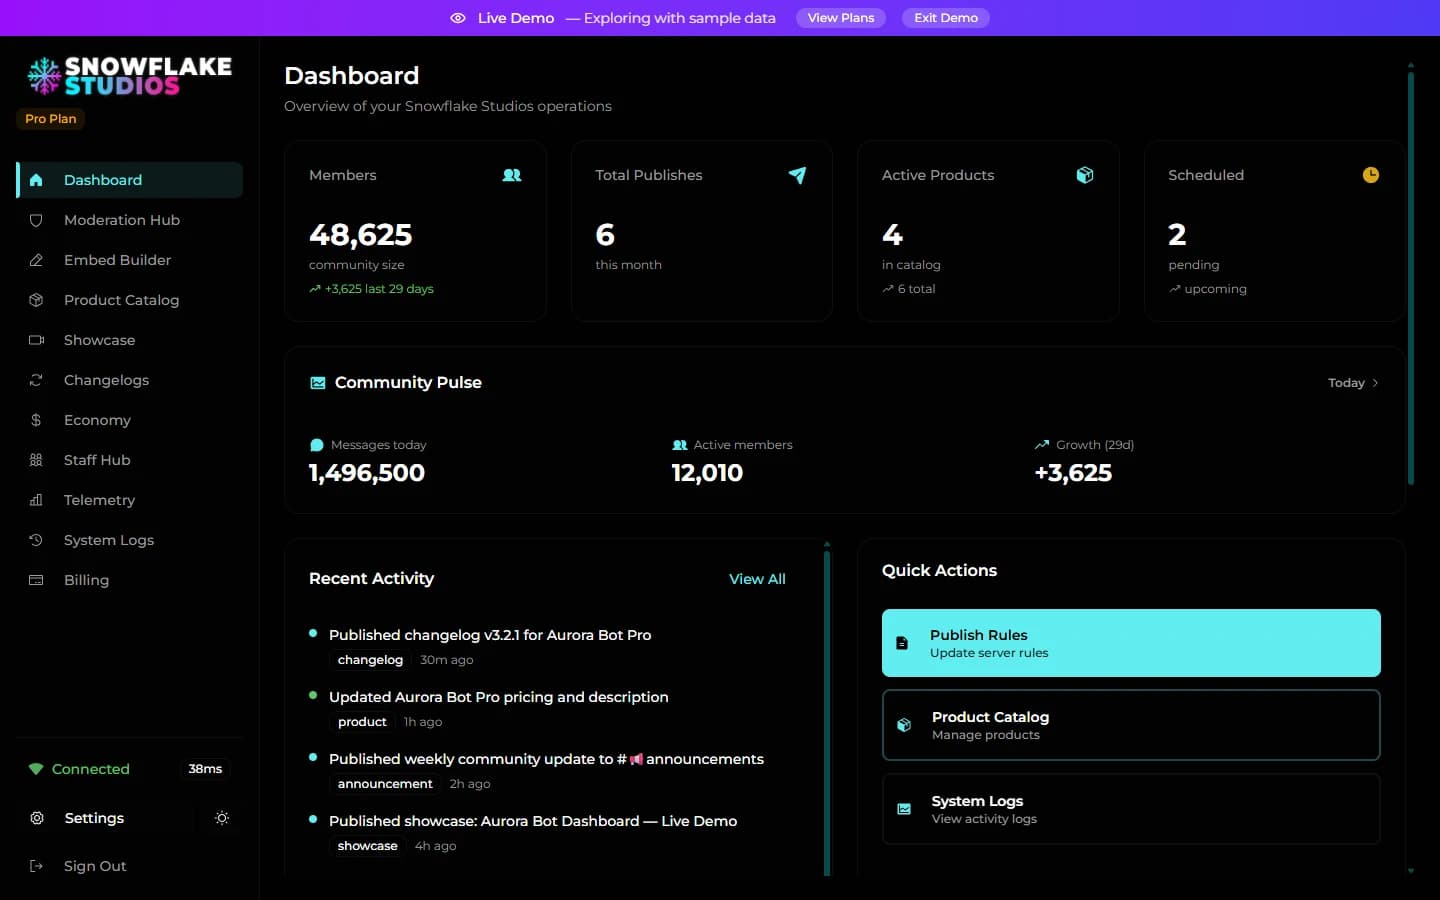The height and width of the screenshot is (900, 1440).
Task: Click the Live Demo eye icon
Action: click(x=458, y=18)
